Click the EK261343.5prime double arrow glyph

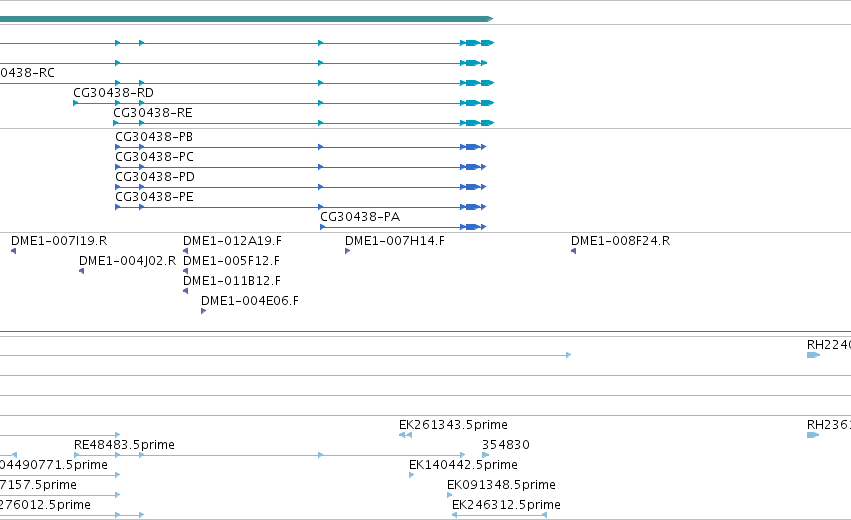pyautogui.click(x=405, y=435)
